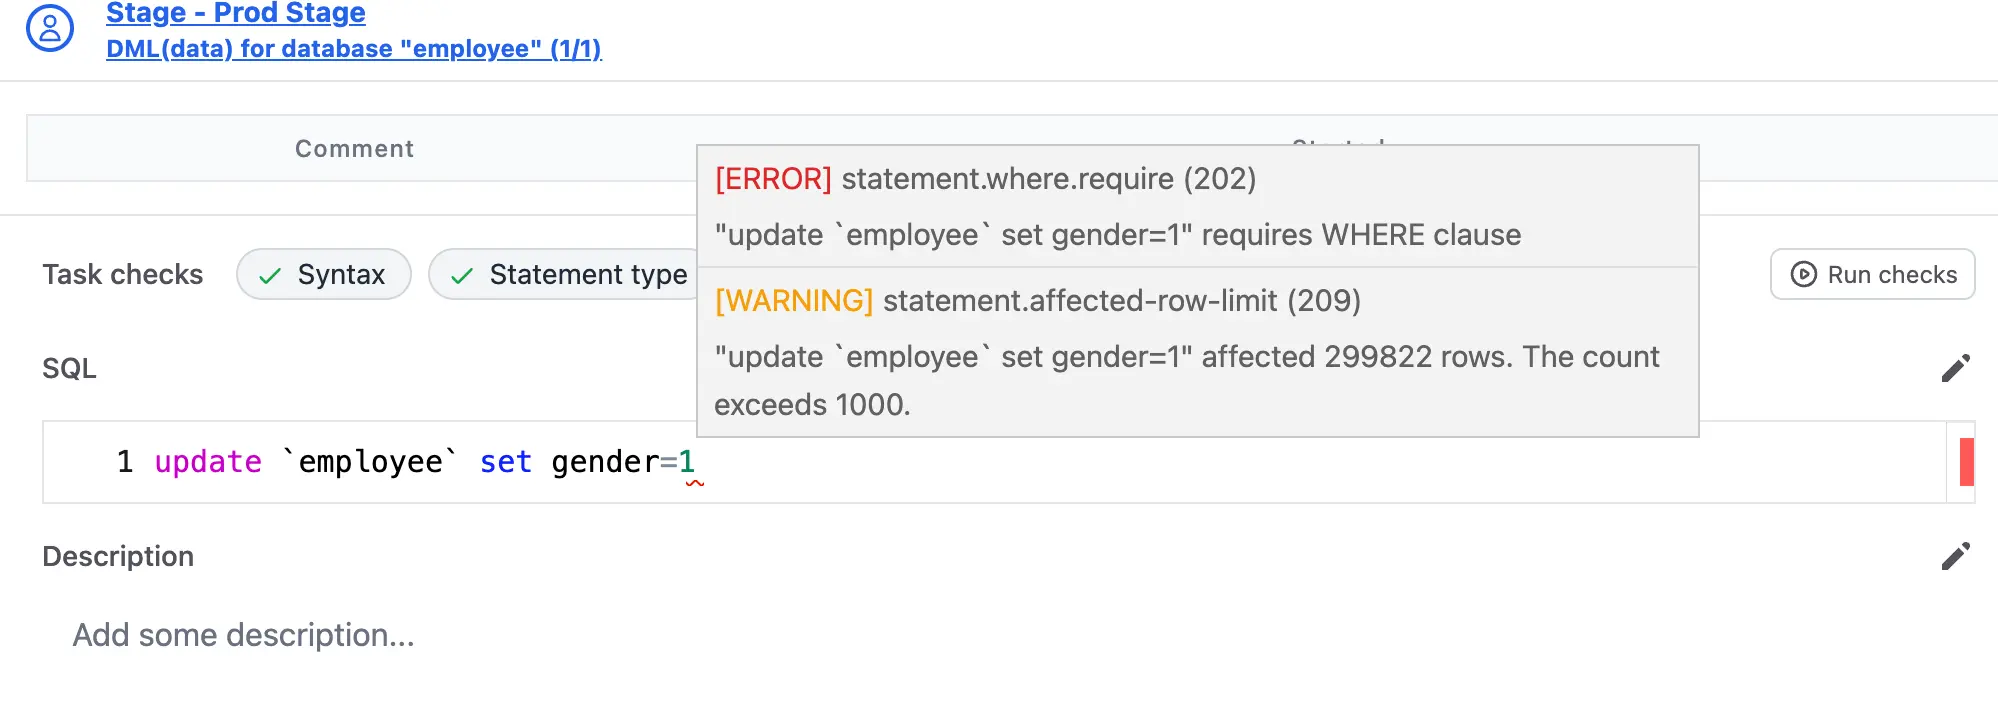Click the Syntax check badge

(323, 274)
